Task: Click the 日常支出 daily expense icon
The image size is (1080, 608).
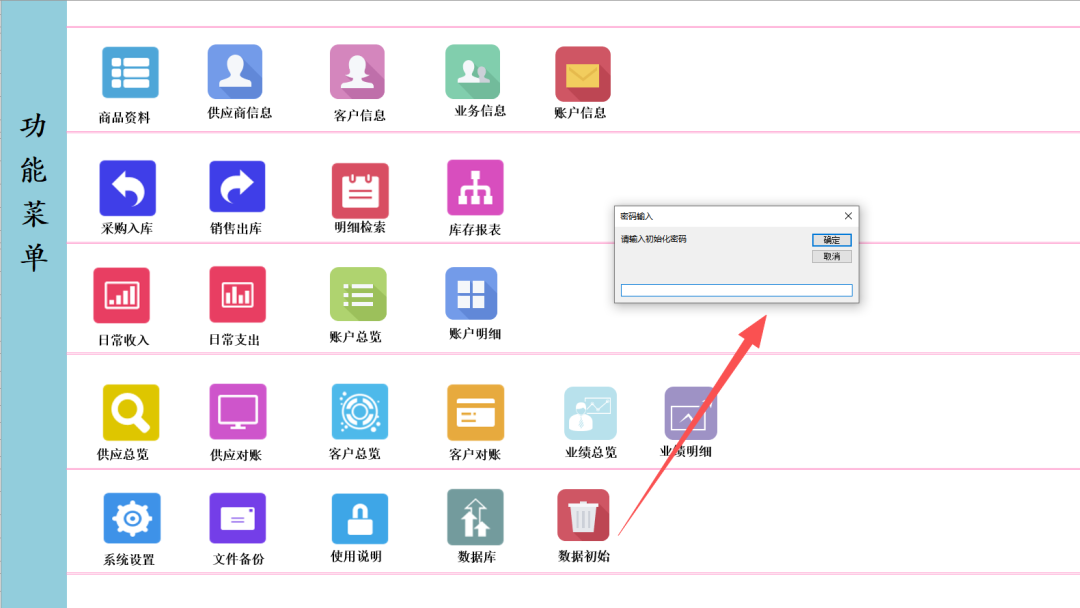Action: tap(237, 295)
